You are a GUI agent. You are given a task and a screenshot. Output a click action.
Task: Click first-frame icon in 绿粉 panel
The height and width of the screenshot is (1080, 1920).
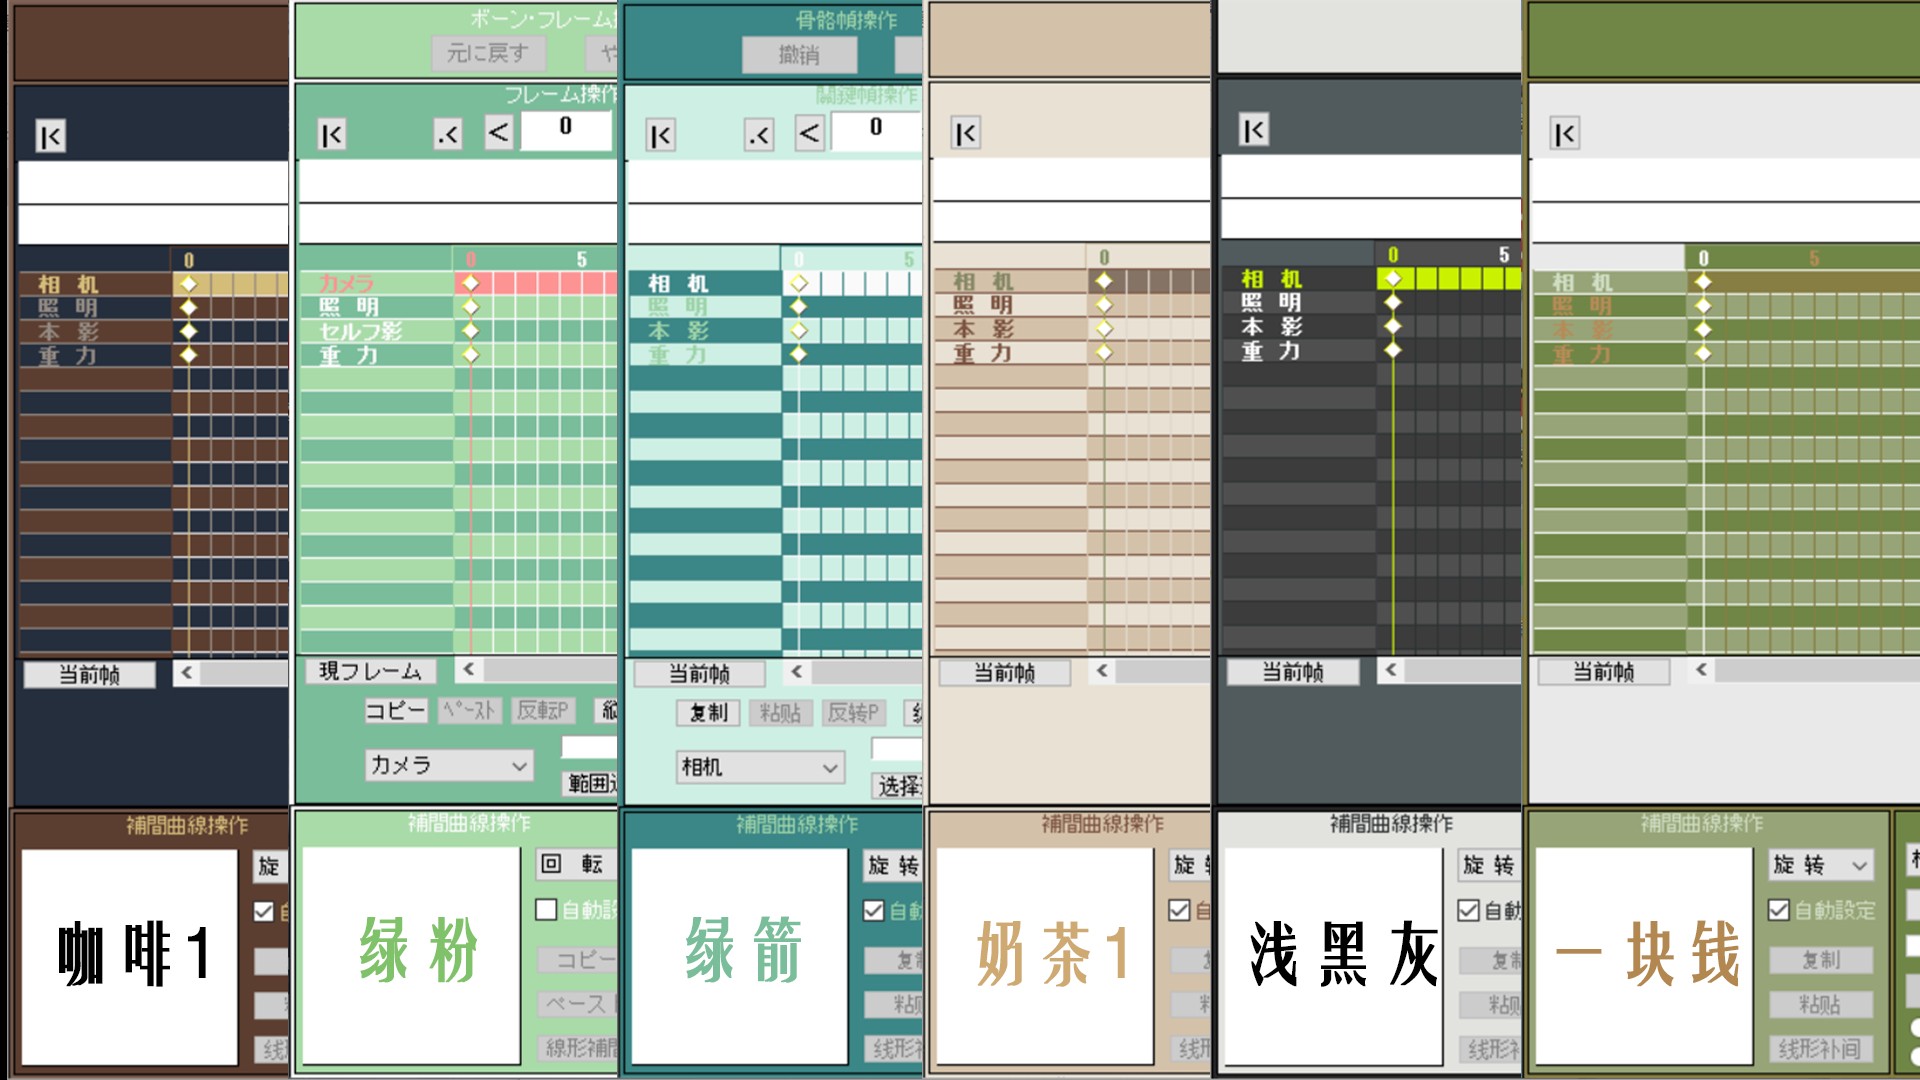331,134
